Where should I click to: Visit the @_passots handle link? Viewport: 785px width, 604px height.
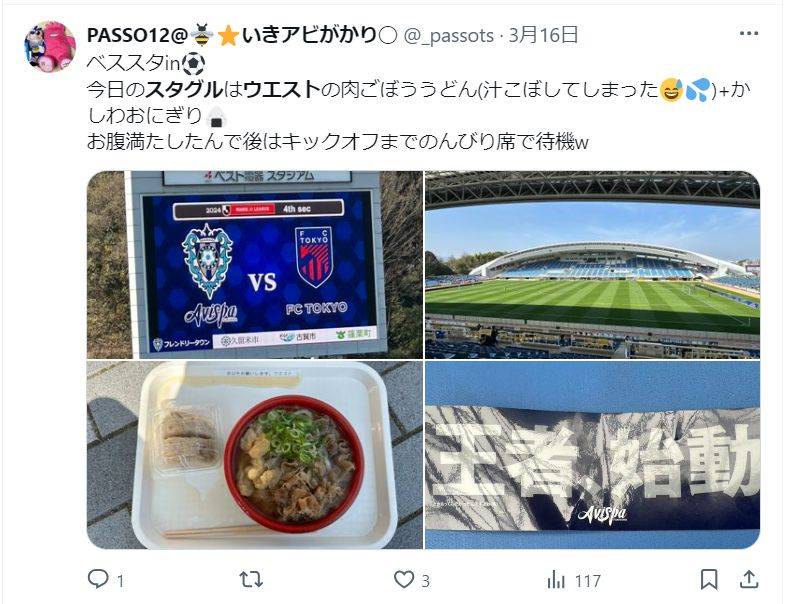(449, 36)
